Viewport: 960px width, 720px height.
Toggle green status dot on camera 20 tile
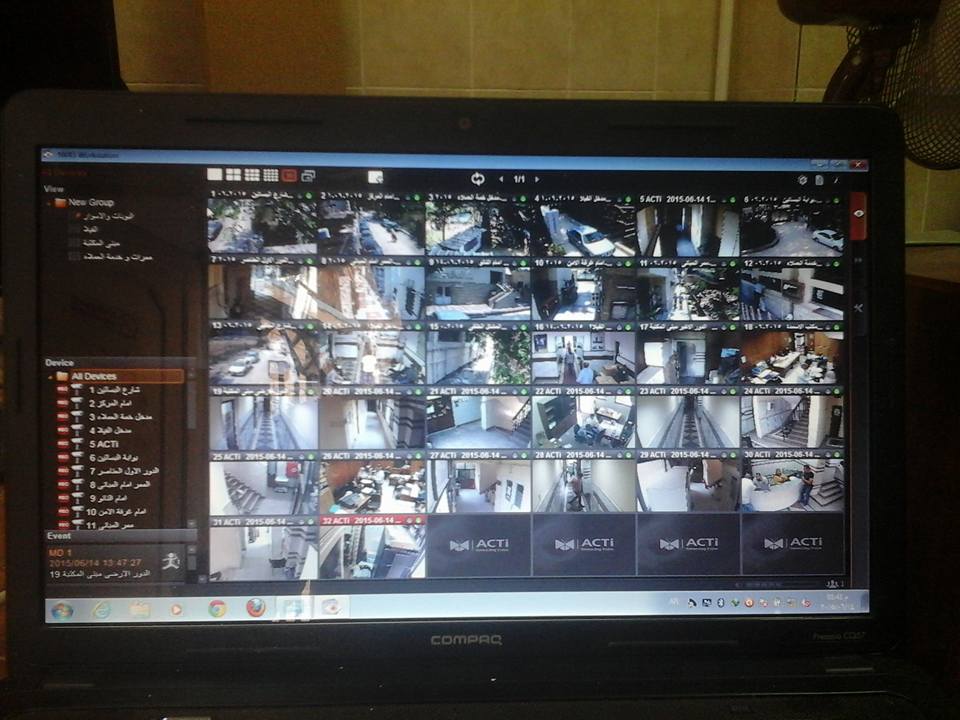[x=420, y=391]
